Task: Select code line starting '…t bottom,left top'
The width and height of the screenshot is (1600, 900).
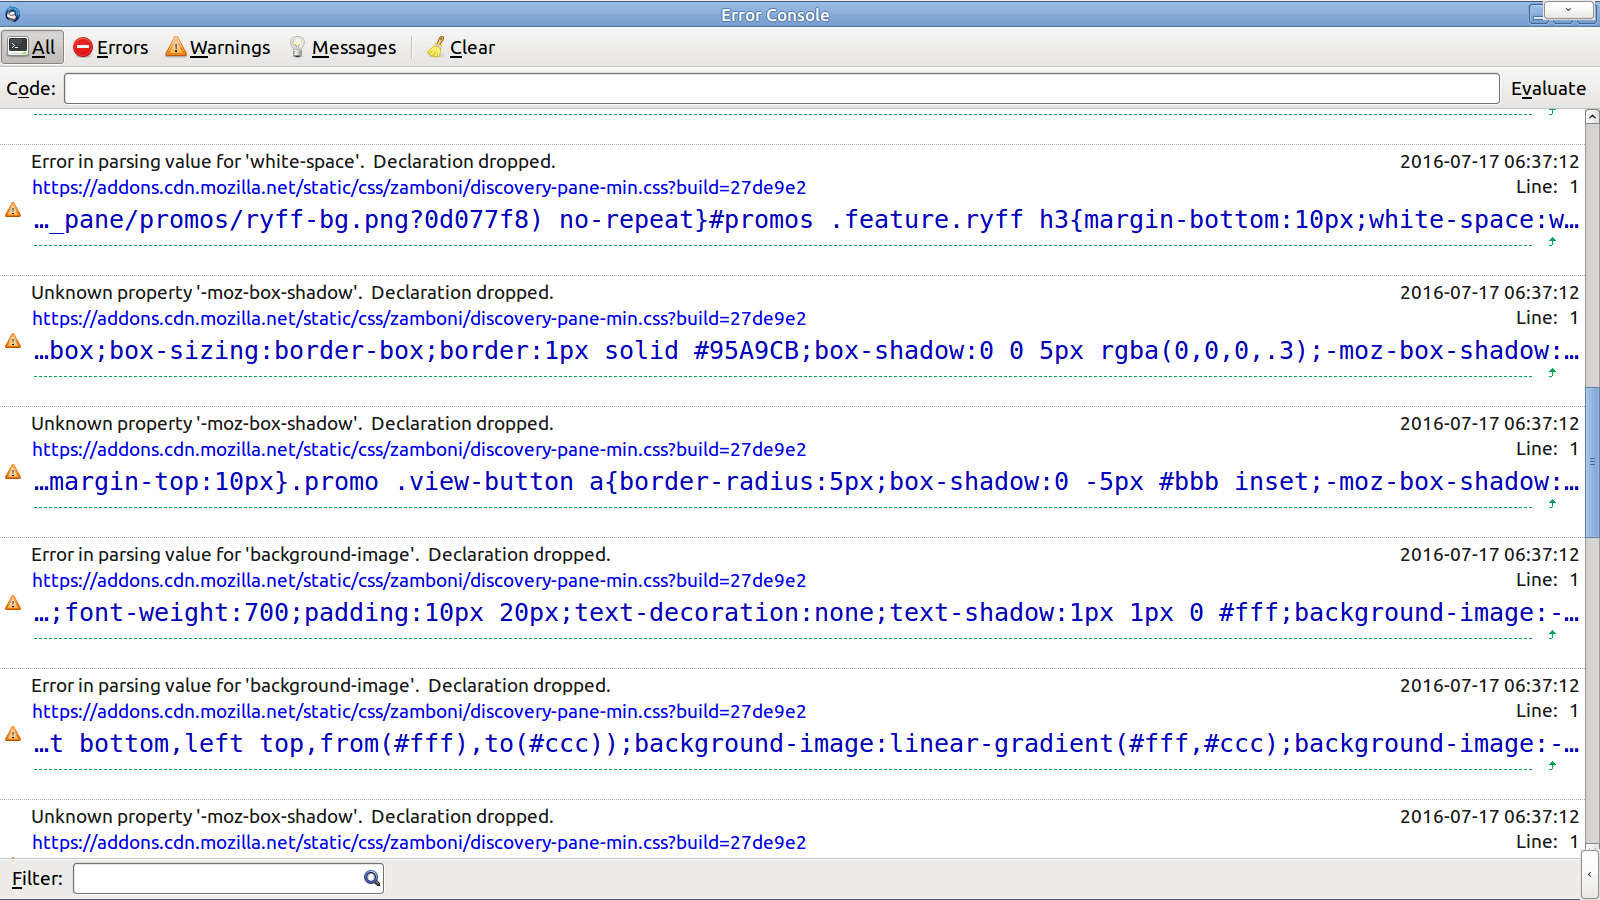Action: click(806, 744)
